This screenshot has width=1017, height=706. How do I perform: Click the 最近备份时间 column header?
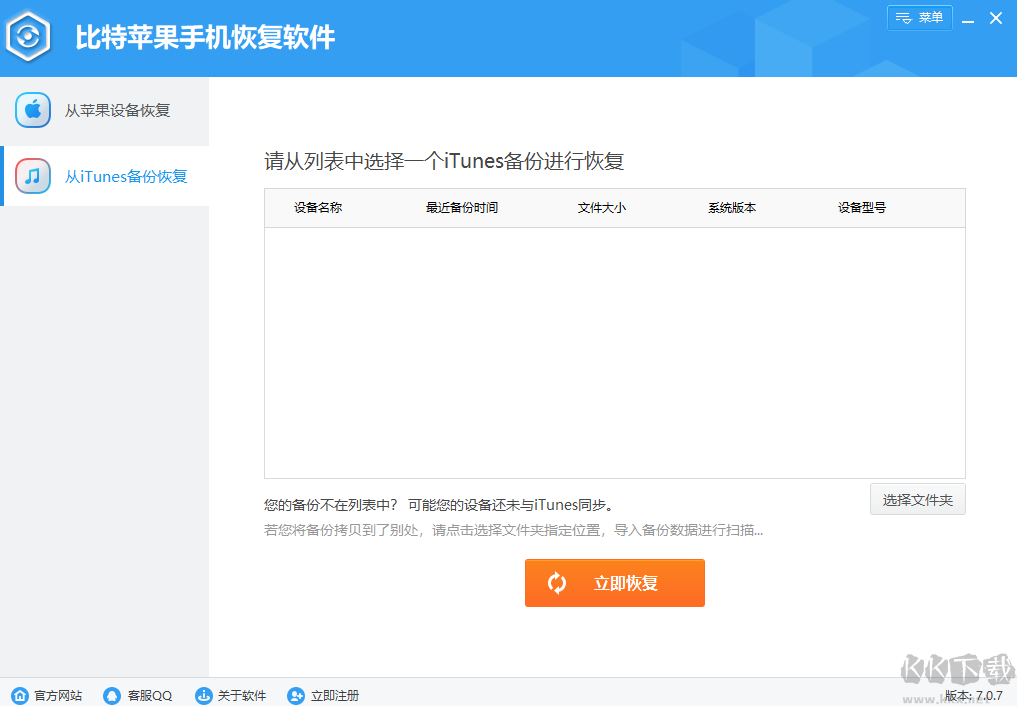[x=460, y=207]
